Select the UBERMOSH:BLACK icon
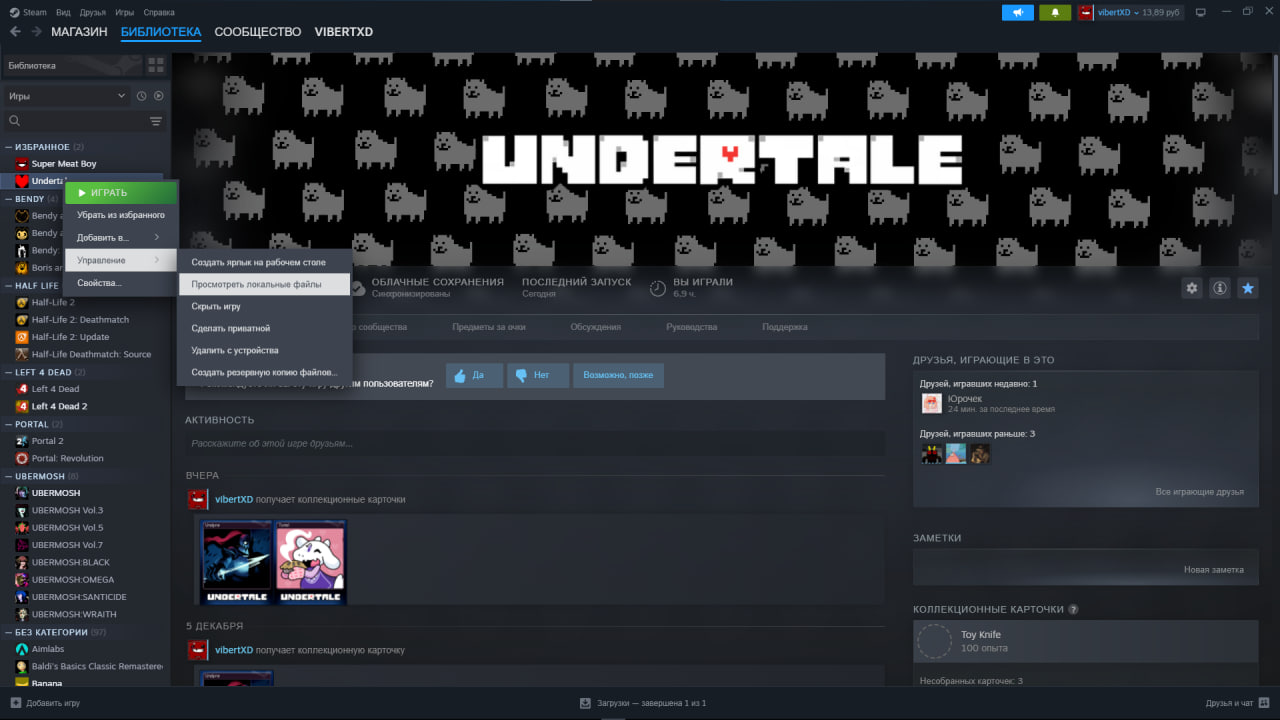This screenshot has width=1280, height=720. pos(22,562)
